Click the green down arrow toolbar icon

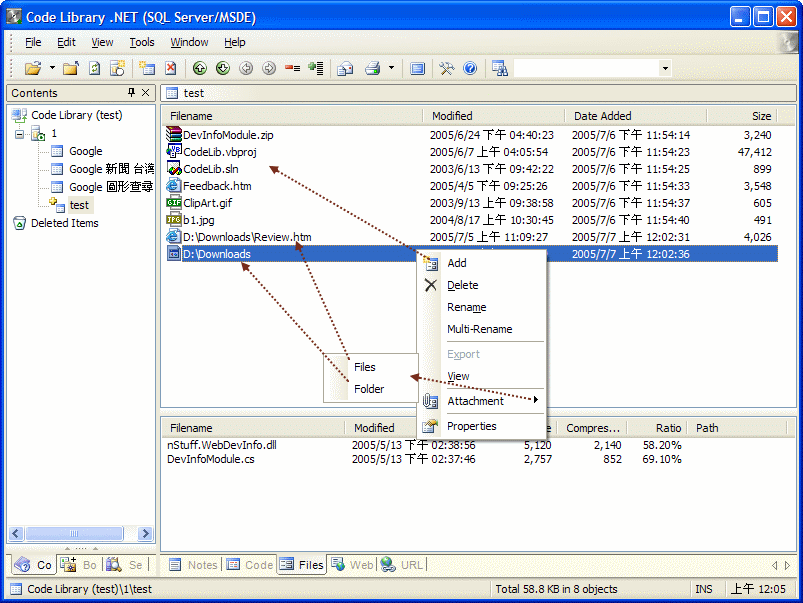[x=223, y=68]
